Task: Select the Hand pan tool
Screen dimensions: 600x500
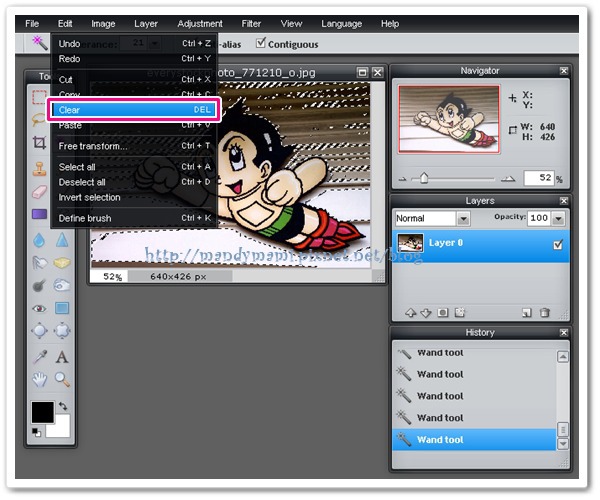Action: coord(39,379)
